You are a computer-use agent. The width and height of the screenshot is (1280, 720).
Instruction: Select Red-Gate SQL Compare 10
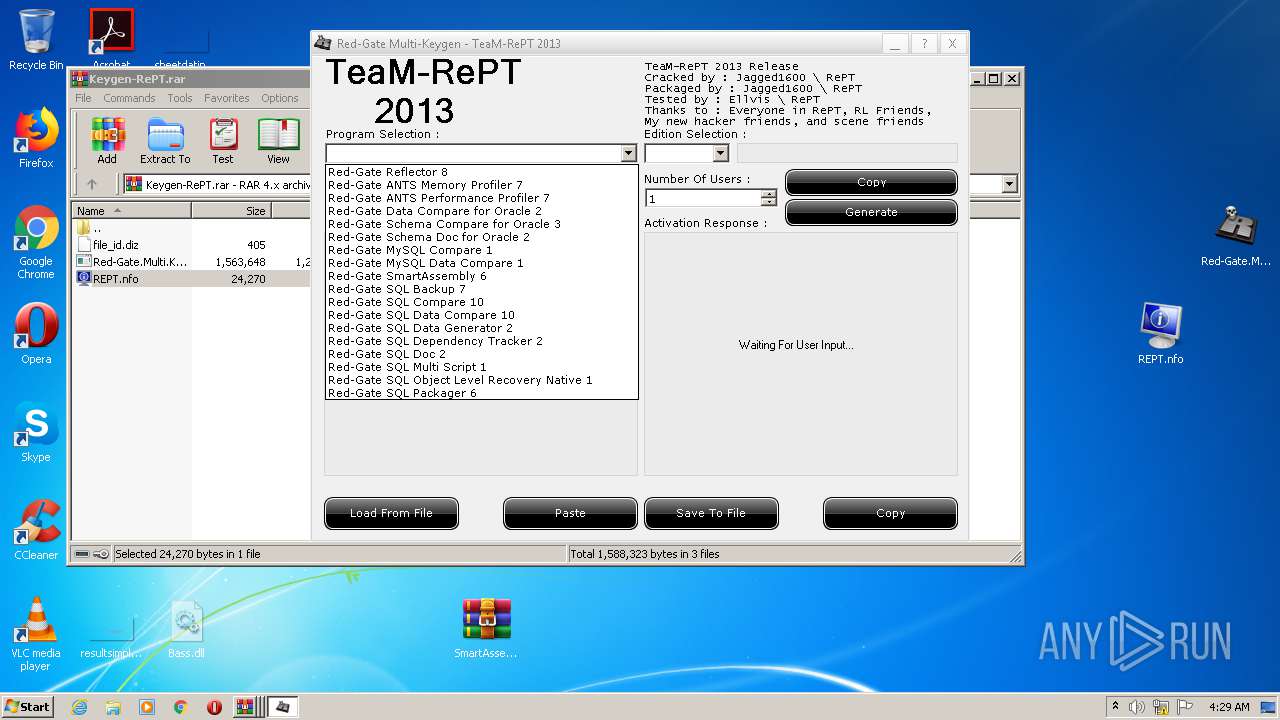pos(482,302)
